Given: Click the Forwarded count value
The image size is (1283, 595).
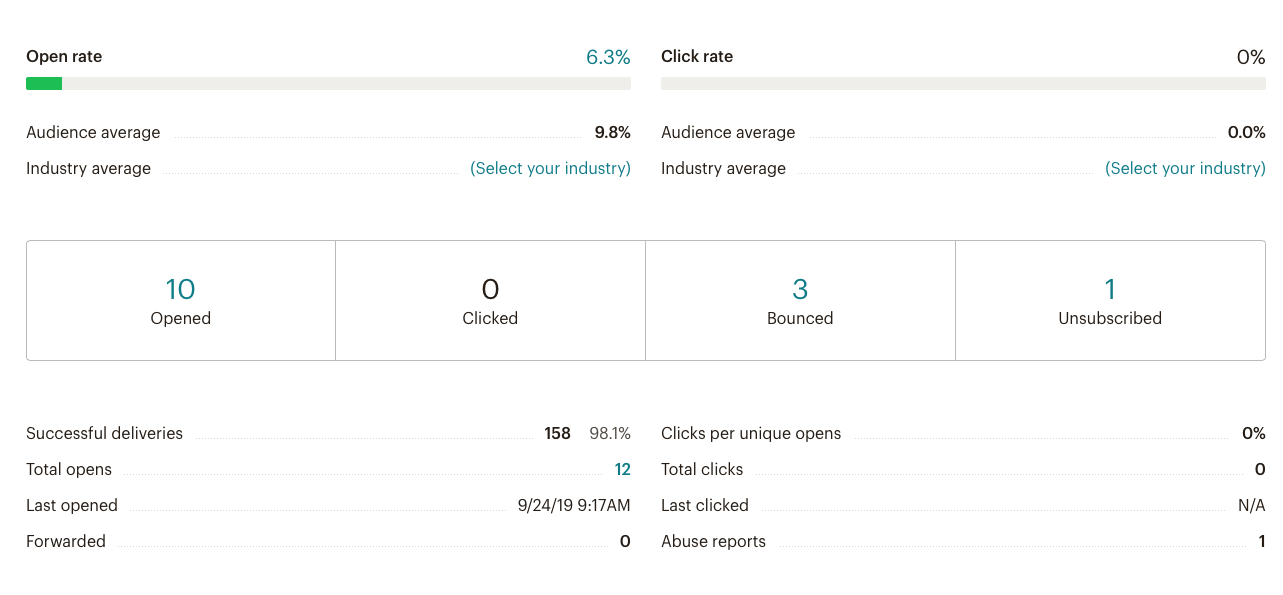Looking at the screenshot, I should click(625, 542).
